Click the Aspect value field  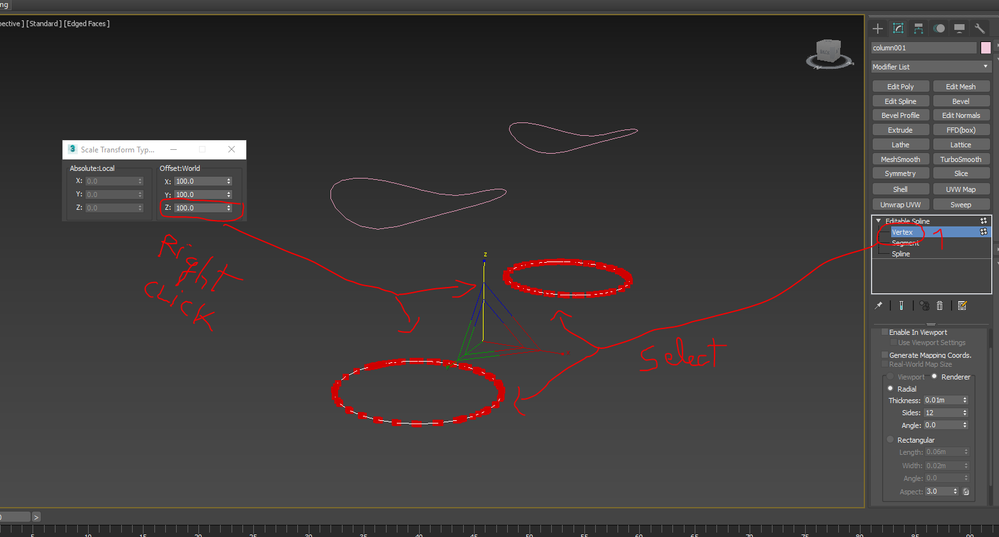[x=938, y=492]
